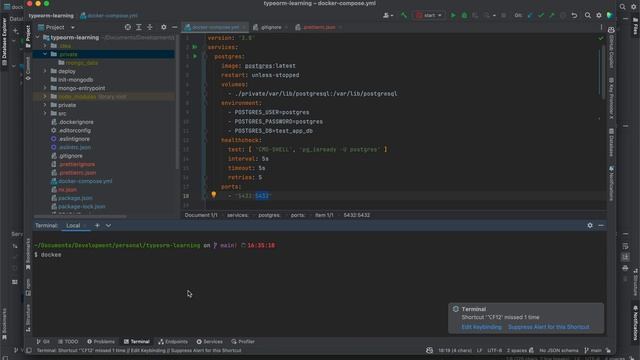Expand the deploy folder
The width and height of the screenshot is (640, 360).
pos(45,71)
